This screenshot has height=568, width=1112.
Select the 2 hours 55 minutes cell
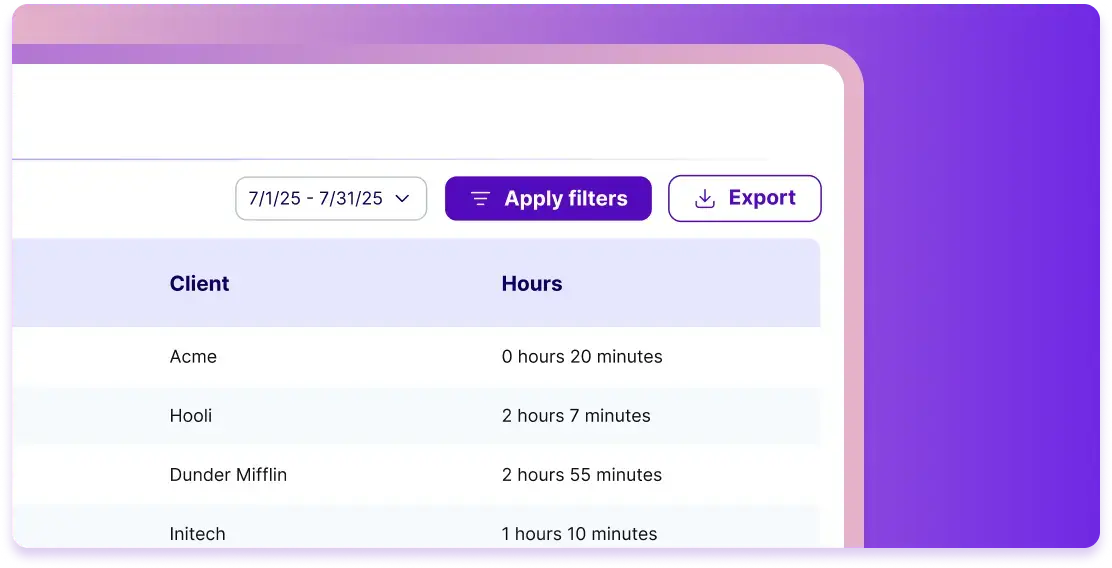coord(582,475)
